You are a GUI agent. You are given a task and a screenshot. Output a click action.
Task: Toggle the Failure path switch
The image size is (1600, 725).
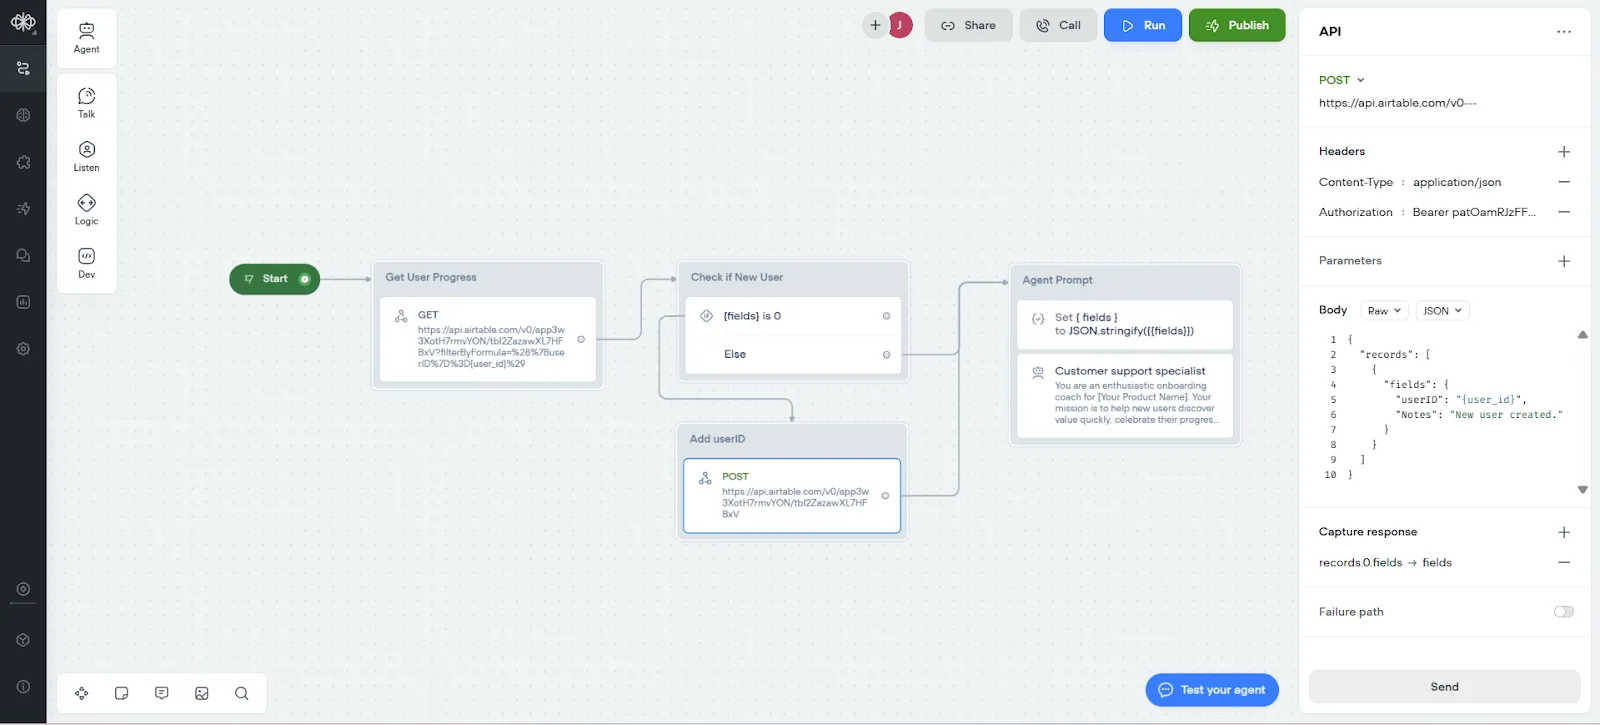(1564, 612)
